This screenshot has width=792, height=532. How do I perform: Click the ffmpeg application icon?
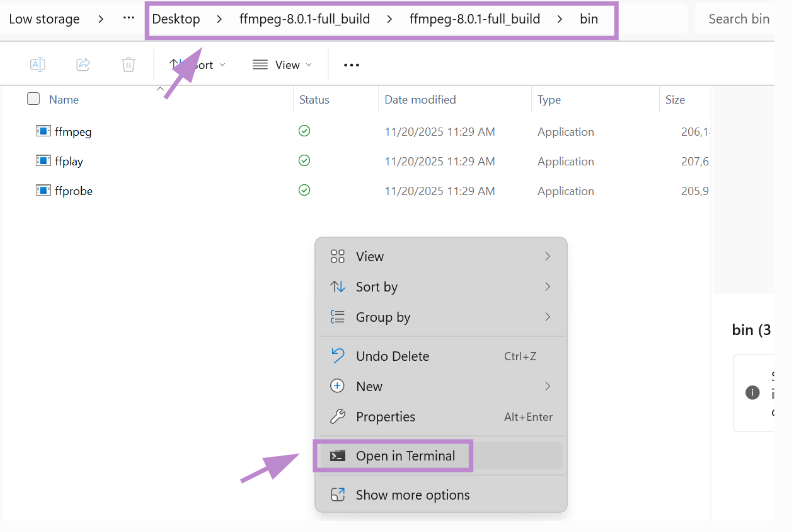[x=43, y=131]
